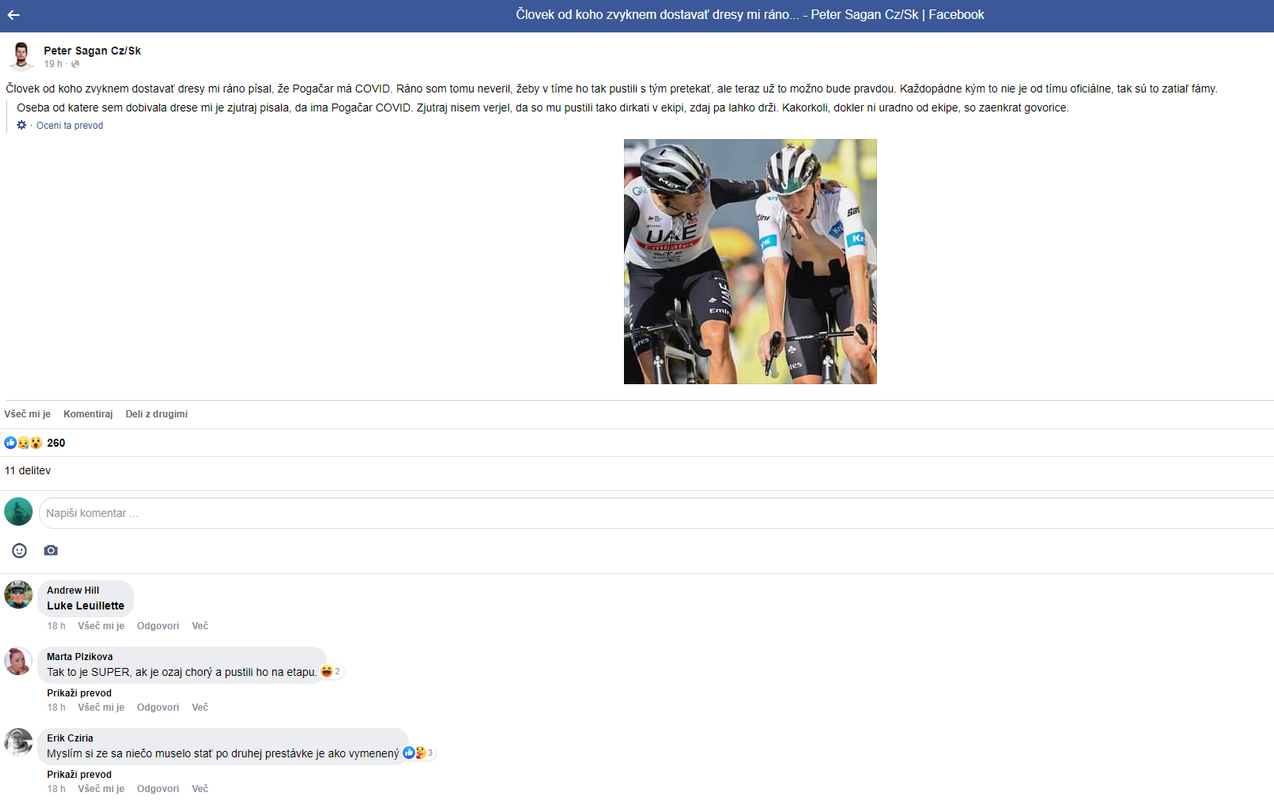Like Marta Plzikova's comment
Viewport: 1274px width, 800px height.
point(101,707)
